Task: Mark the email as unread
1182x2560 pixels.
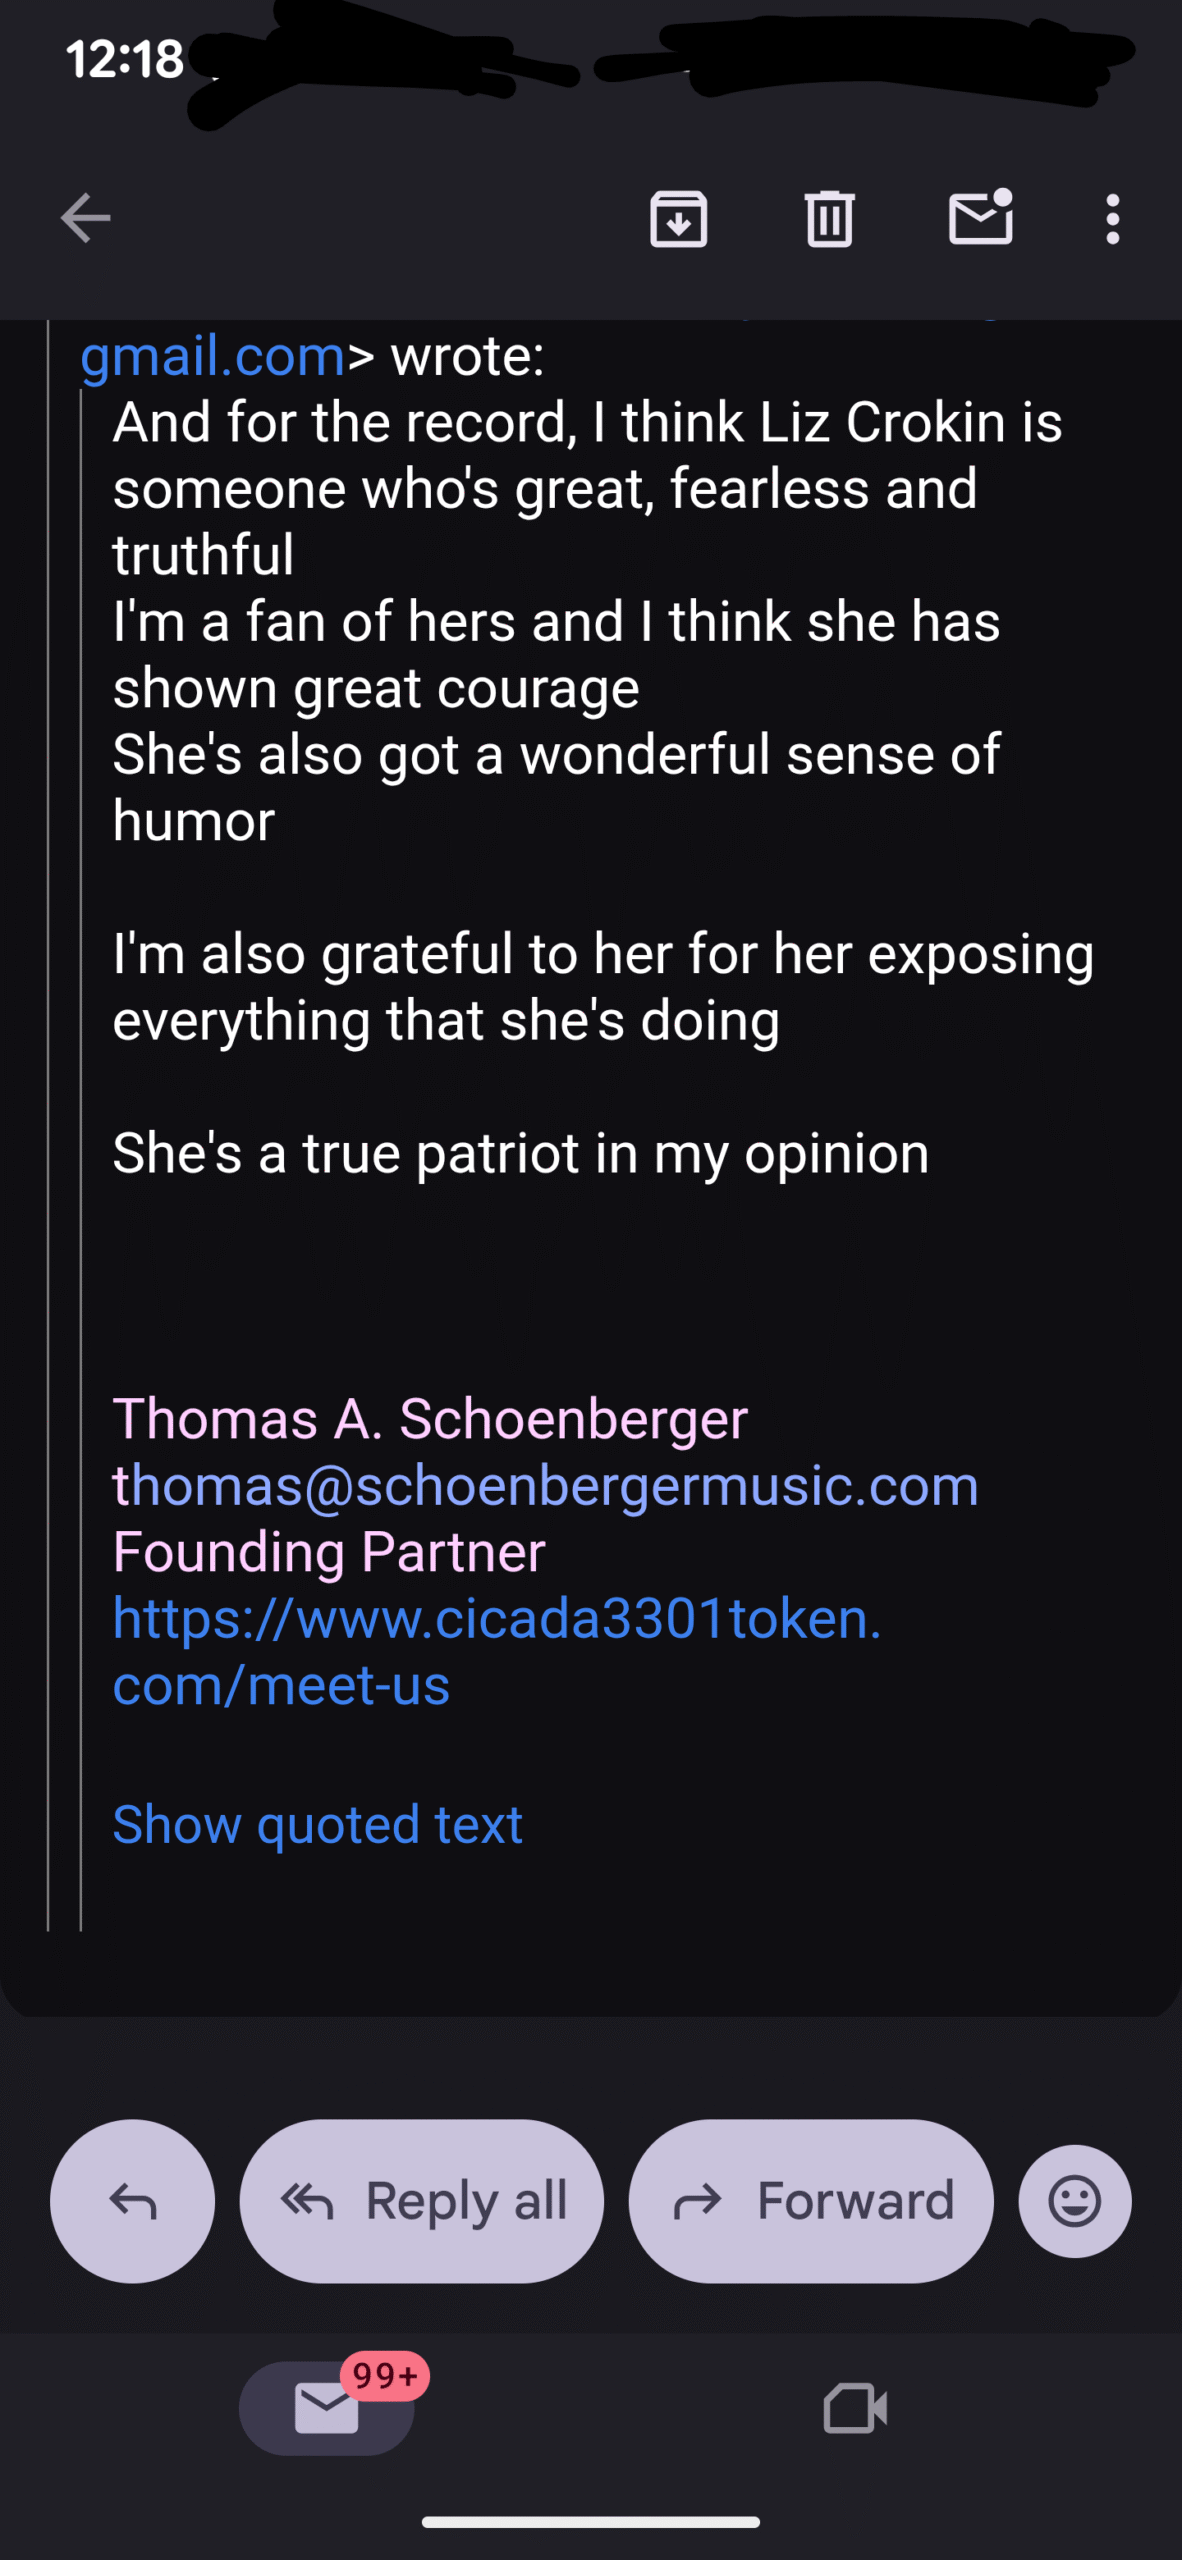Action: pyautogui.click(x=980, y=218)
